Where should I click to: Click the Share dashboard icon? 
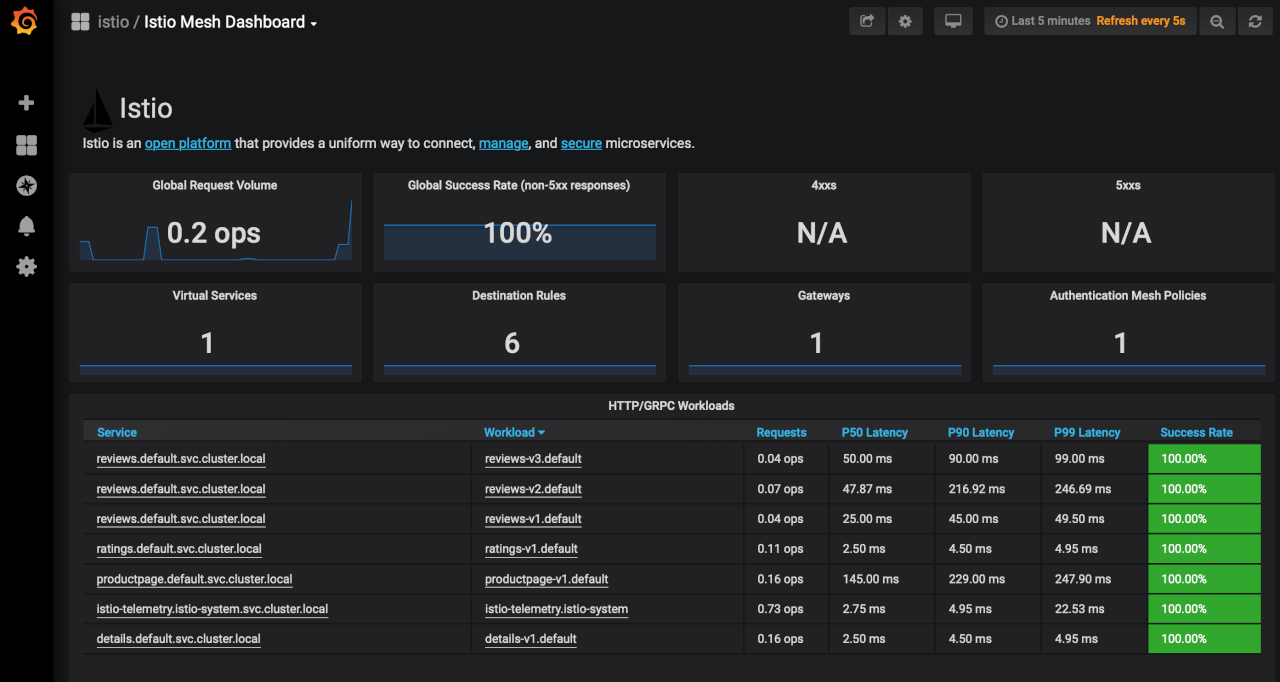(x=866, y=20)
